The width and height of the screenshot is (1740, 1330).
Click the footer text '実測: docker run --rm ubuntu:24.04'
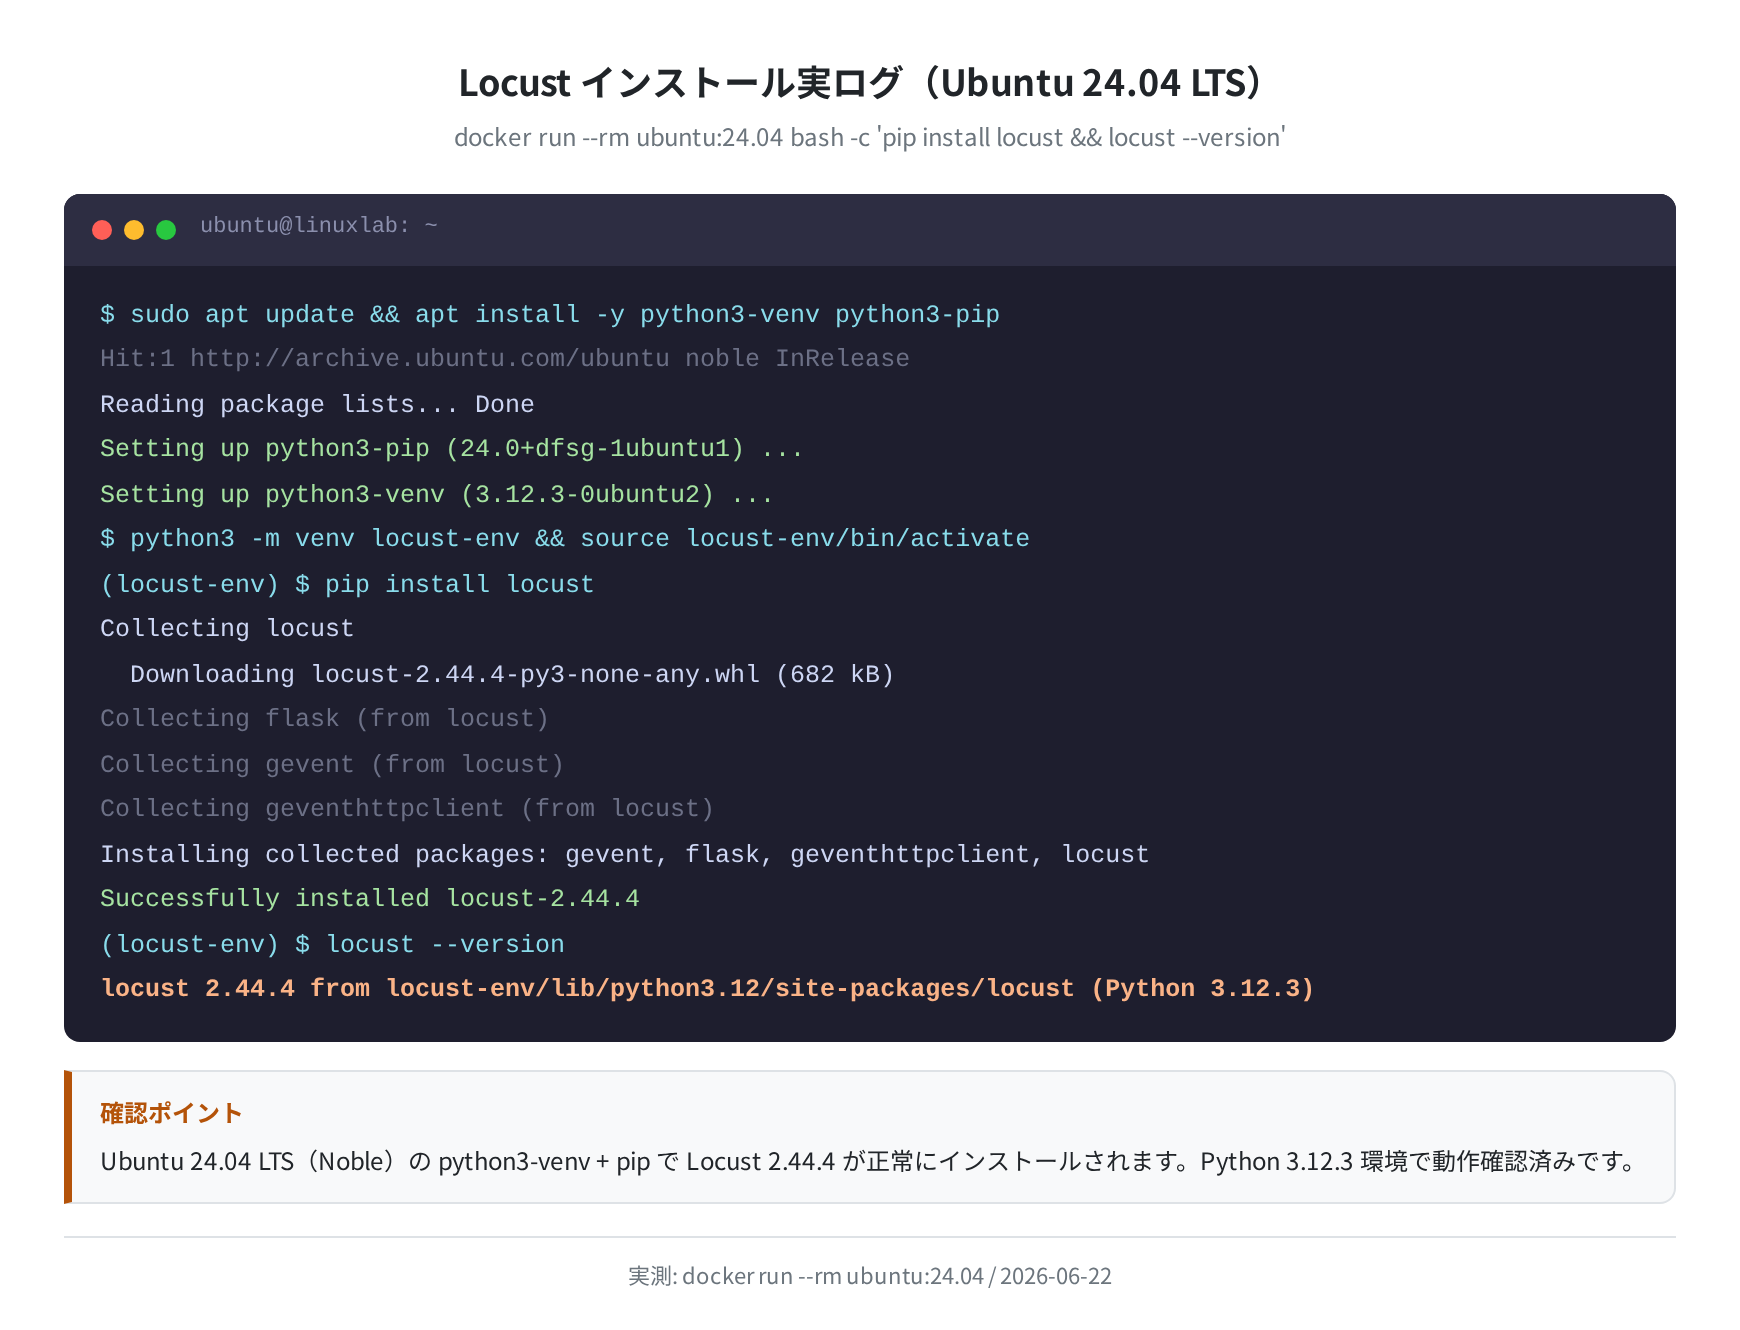pos(870,1276)
